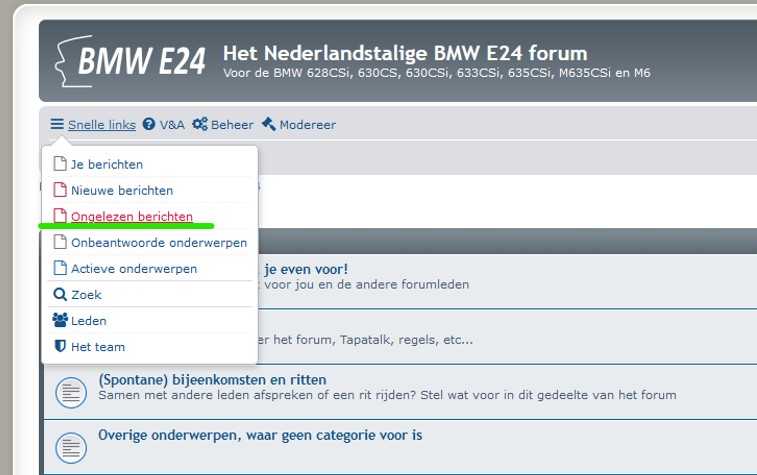Open the Beheer link
This screenshot has width=757, height=475.
pyautogui.click(x=232, y=125)
